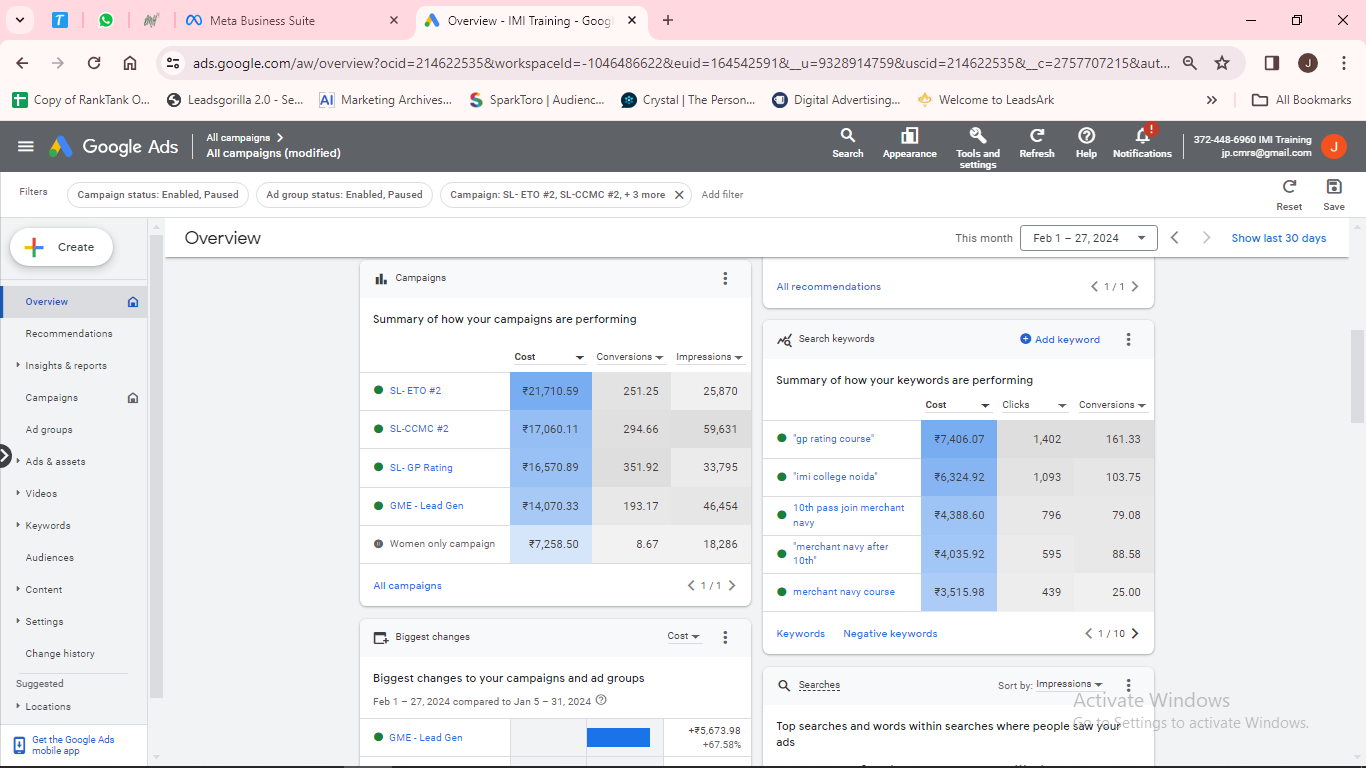Save the filter set with Save icon
This screenshot has width=1366, height=768.
pos(1334,194)
